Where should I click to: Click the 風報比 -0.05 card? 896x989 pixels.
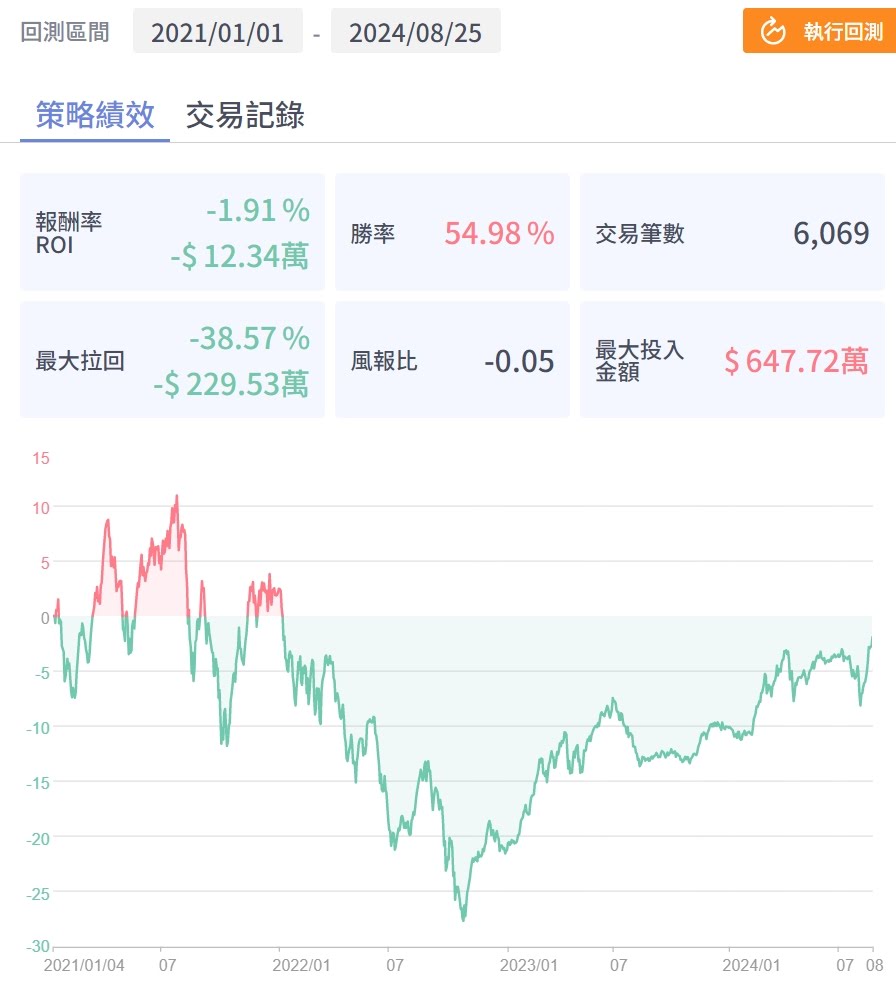452,361
